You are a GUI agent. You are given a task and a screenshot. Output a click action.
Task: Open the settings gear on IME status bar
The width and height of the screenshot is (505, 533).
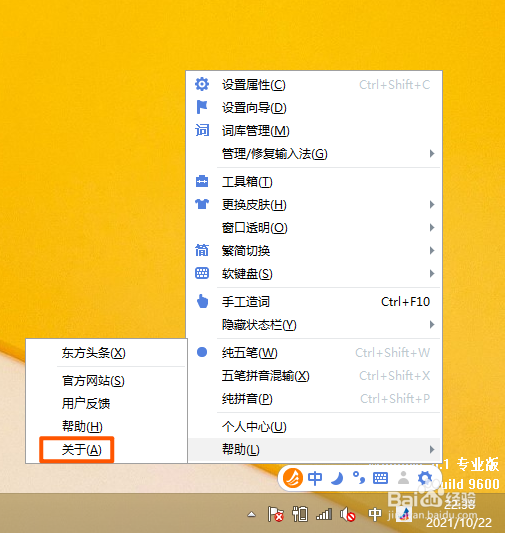click(x=425, y=478)
